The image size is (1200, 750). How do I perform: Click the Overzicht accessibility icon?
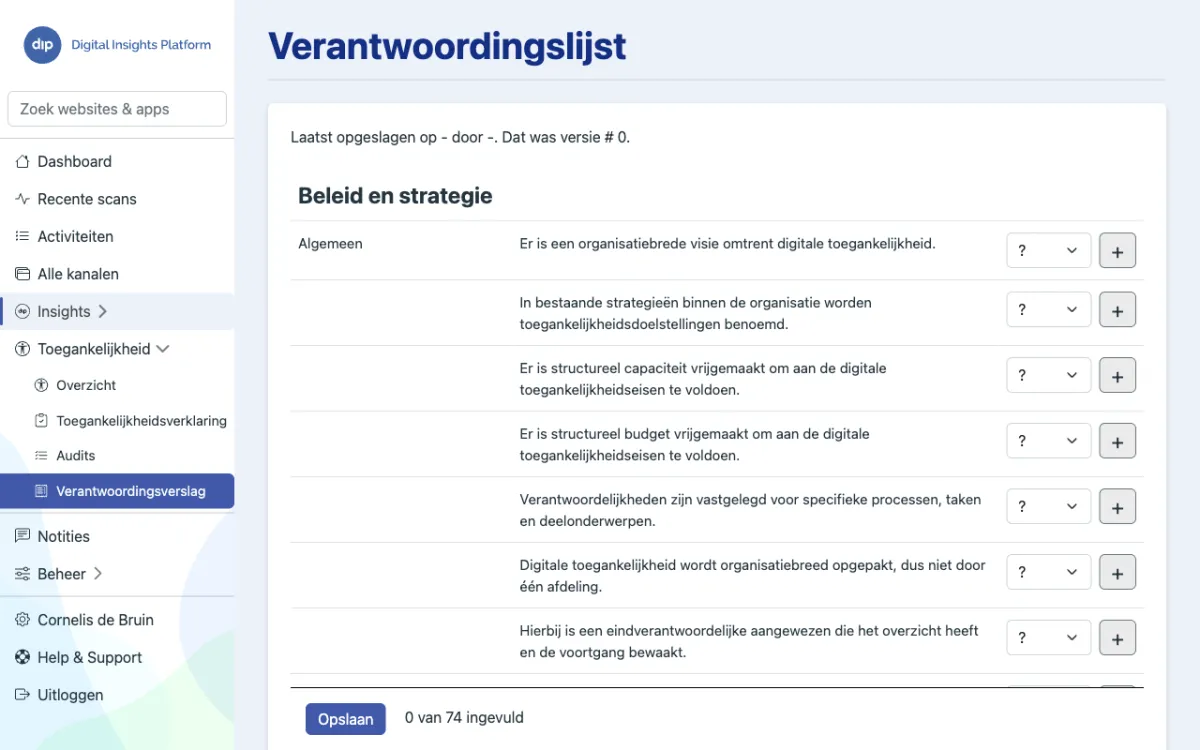pyautogui.click(x=41, y=385)
